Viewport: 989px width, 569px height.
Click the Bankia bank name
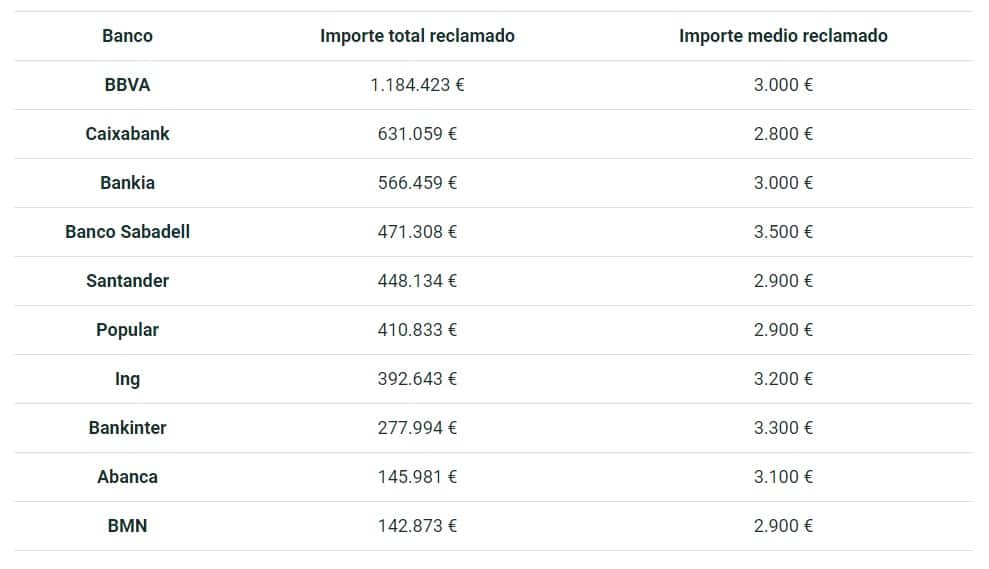(127, 183)
